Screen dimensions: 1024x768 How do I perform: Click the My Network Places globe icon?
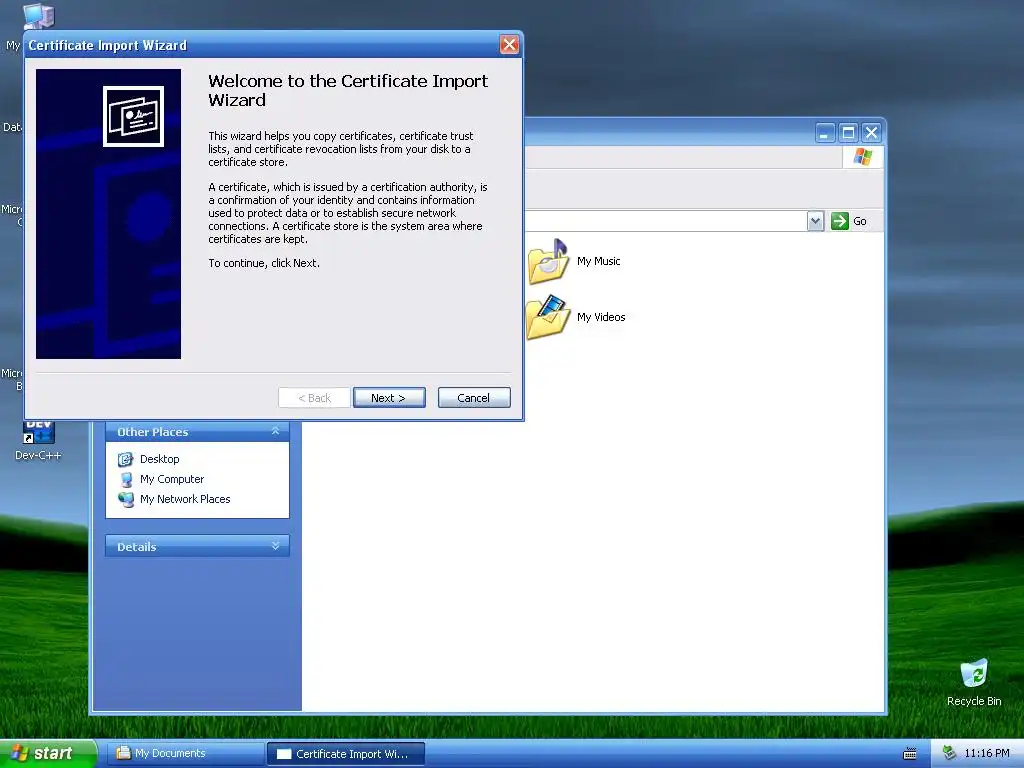point(125,500)
